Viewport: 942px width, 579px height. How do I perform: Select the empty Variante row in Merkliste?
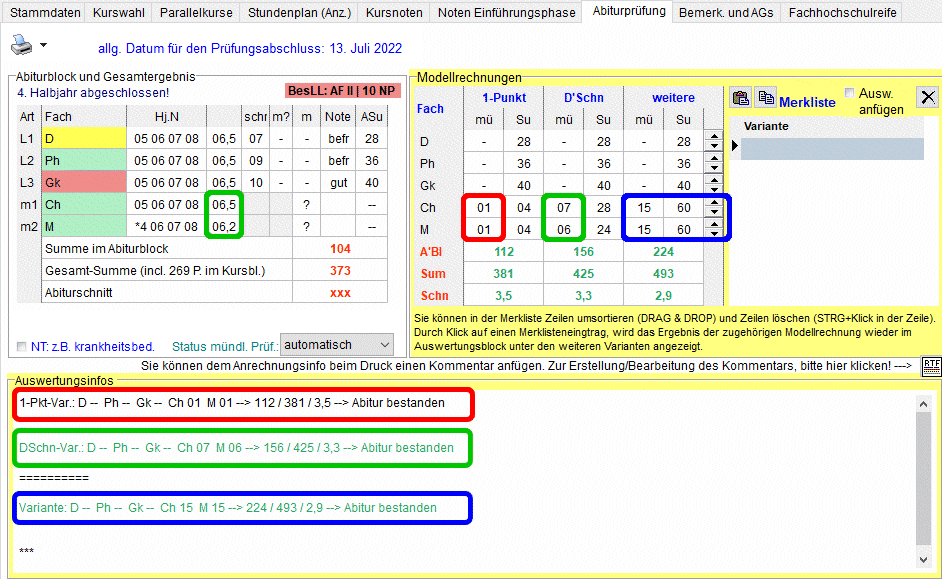pyautogui.click(x=832, y=149)
